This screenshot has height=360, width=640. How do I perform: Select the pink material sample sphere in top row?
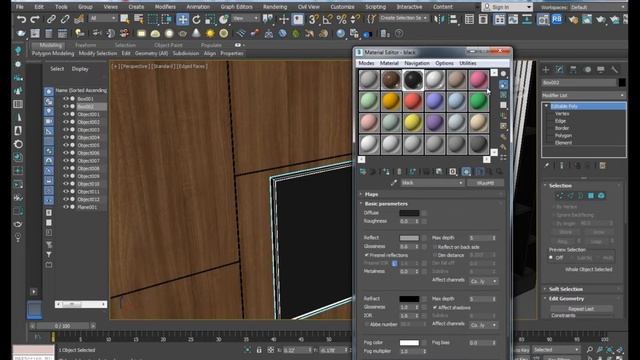(x=478, y=80)
